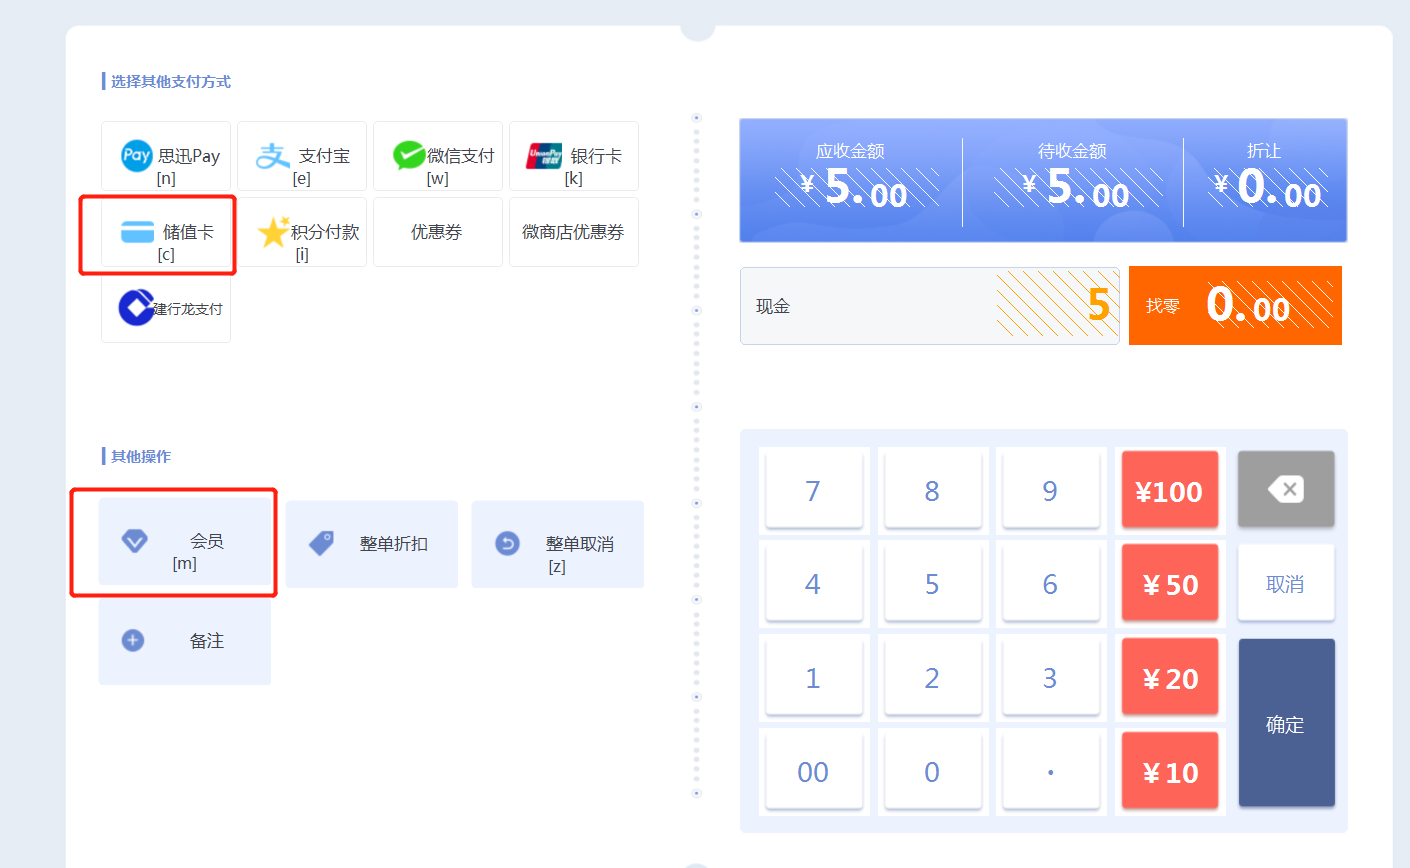Add a 备注 remark to the order
This screenshot has width=1410, height=868.
[184, 640]
